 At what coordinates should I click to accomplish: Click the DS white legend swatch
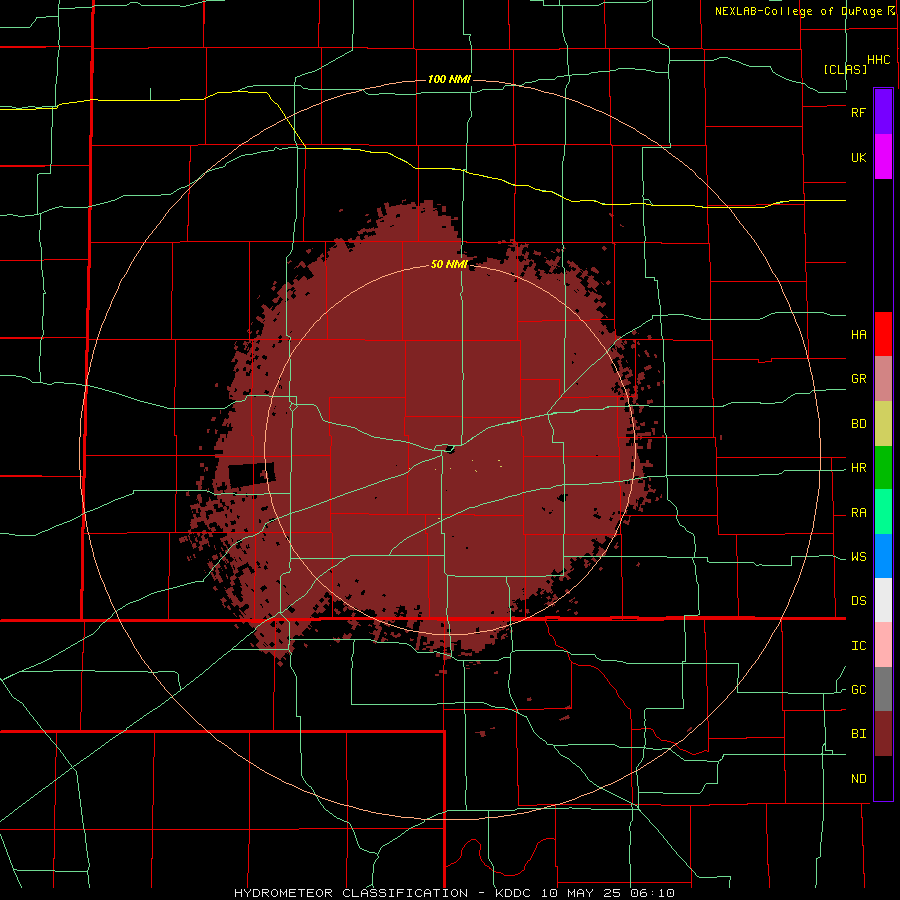(x=883, y=600)
